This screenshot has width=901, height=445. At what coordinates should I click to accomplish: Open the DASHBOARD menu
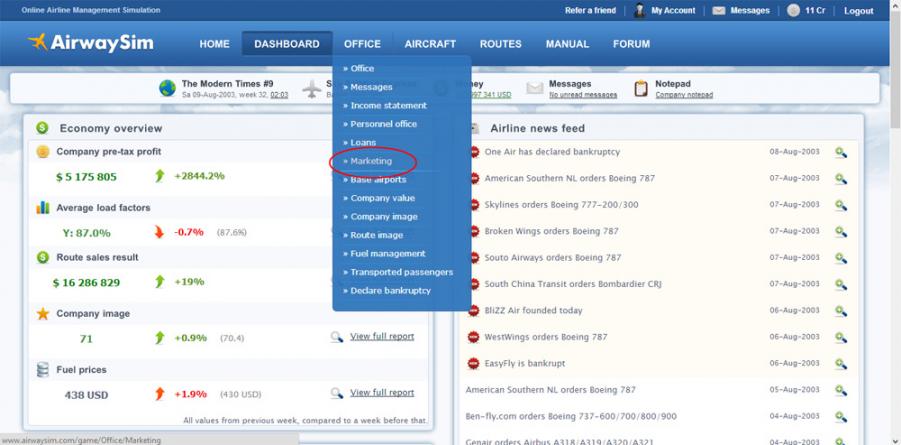pyautogui.click(x=287, y=44)
